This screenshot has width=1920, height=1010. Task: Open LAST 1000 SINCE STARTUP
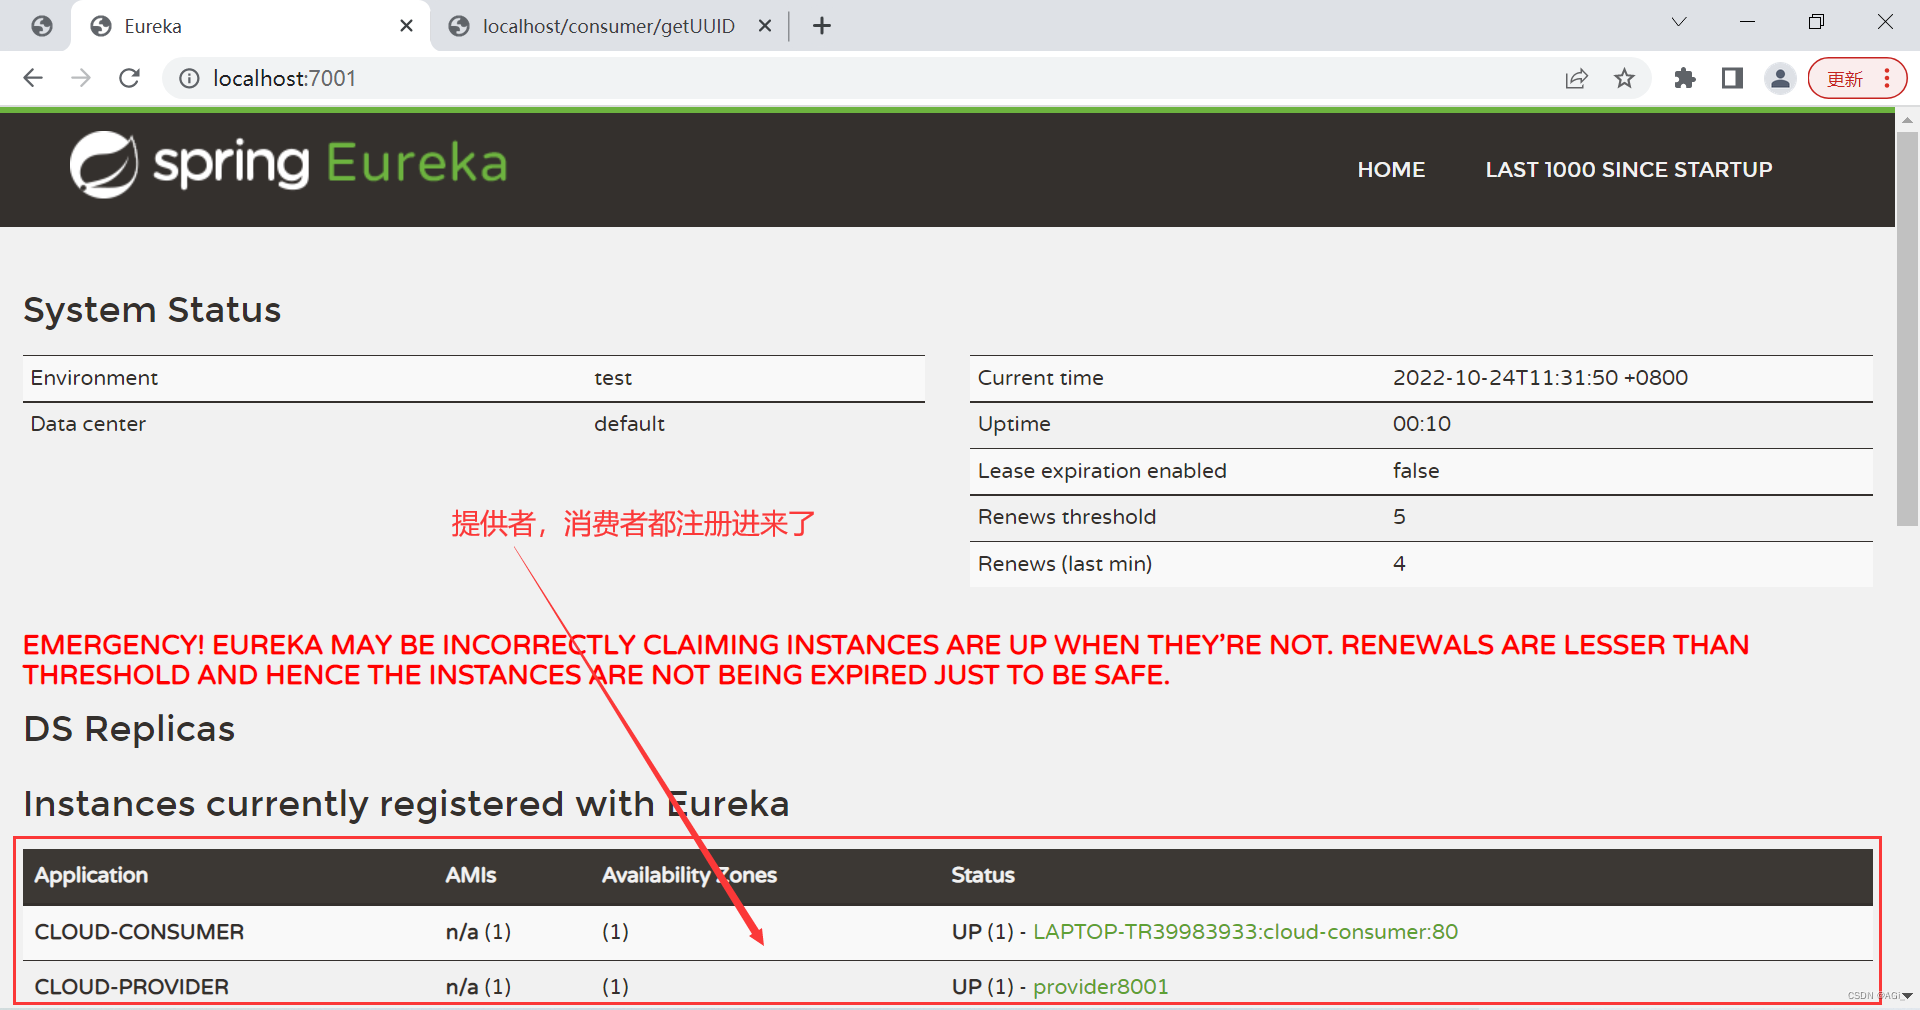click(1628, 169)
